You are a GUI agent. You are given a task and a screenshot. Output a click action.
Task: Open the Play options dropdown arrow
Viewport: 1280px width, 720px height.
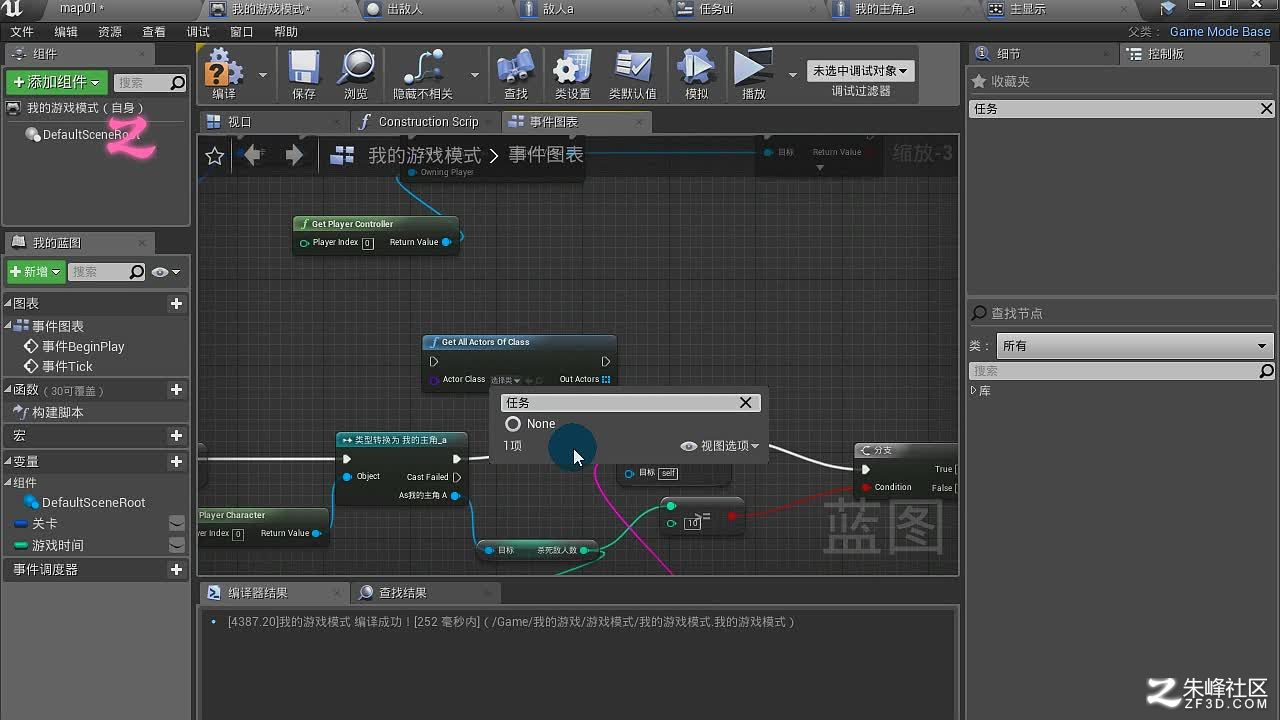[x=793, y=74]
